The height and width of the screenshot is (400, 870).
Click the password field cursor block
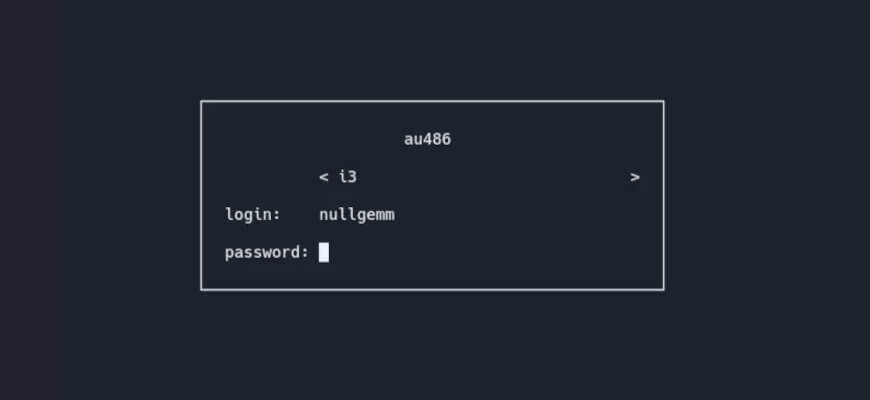[x=323, y=252]
